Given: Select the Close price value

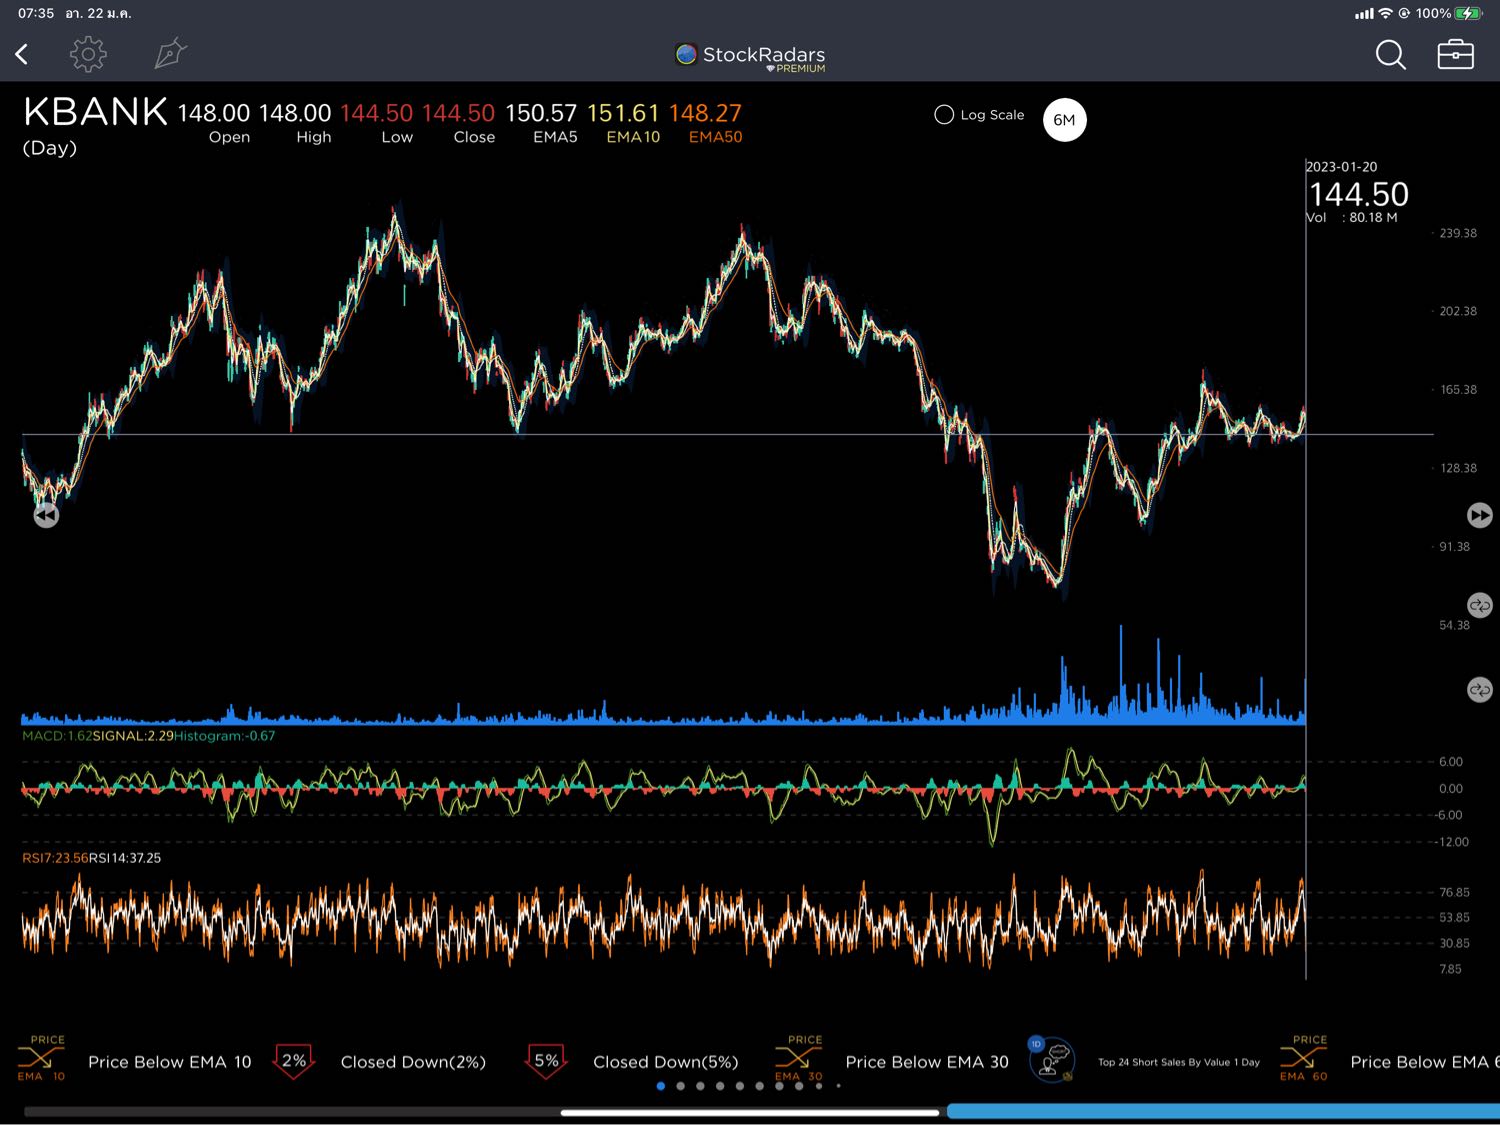Looking at the screenshot, I should coord(458,113).
